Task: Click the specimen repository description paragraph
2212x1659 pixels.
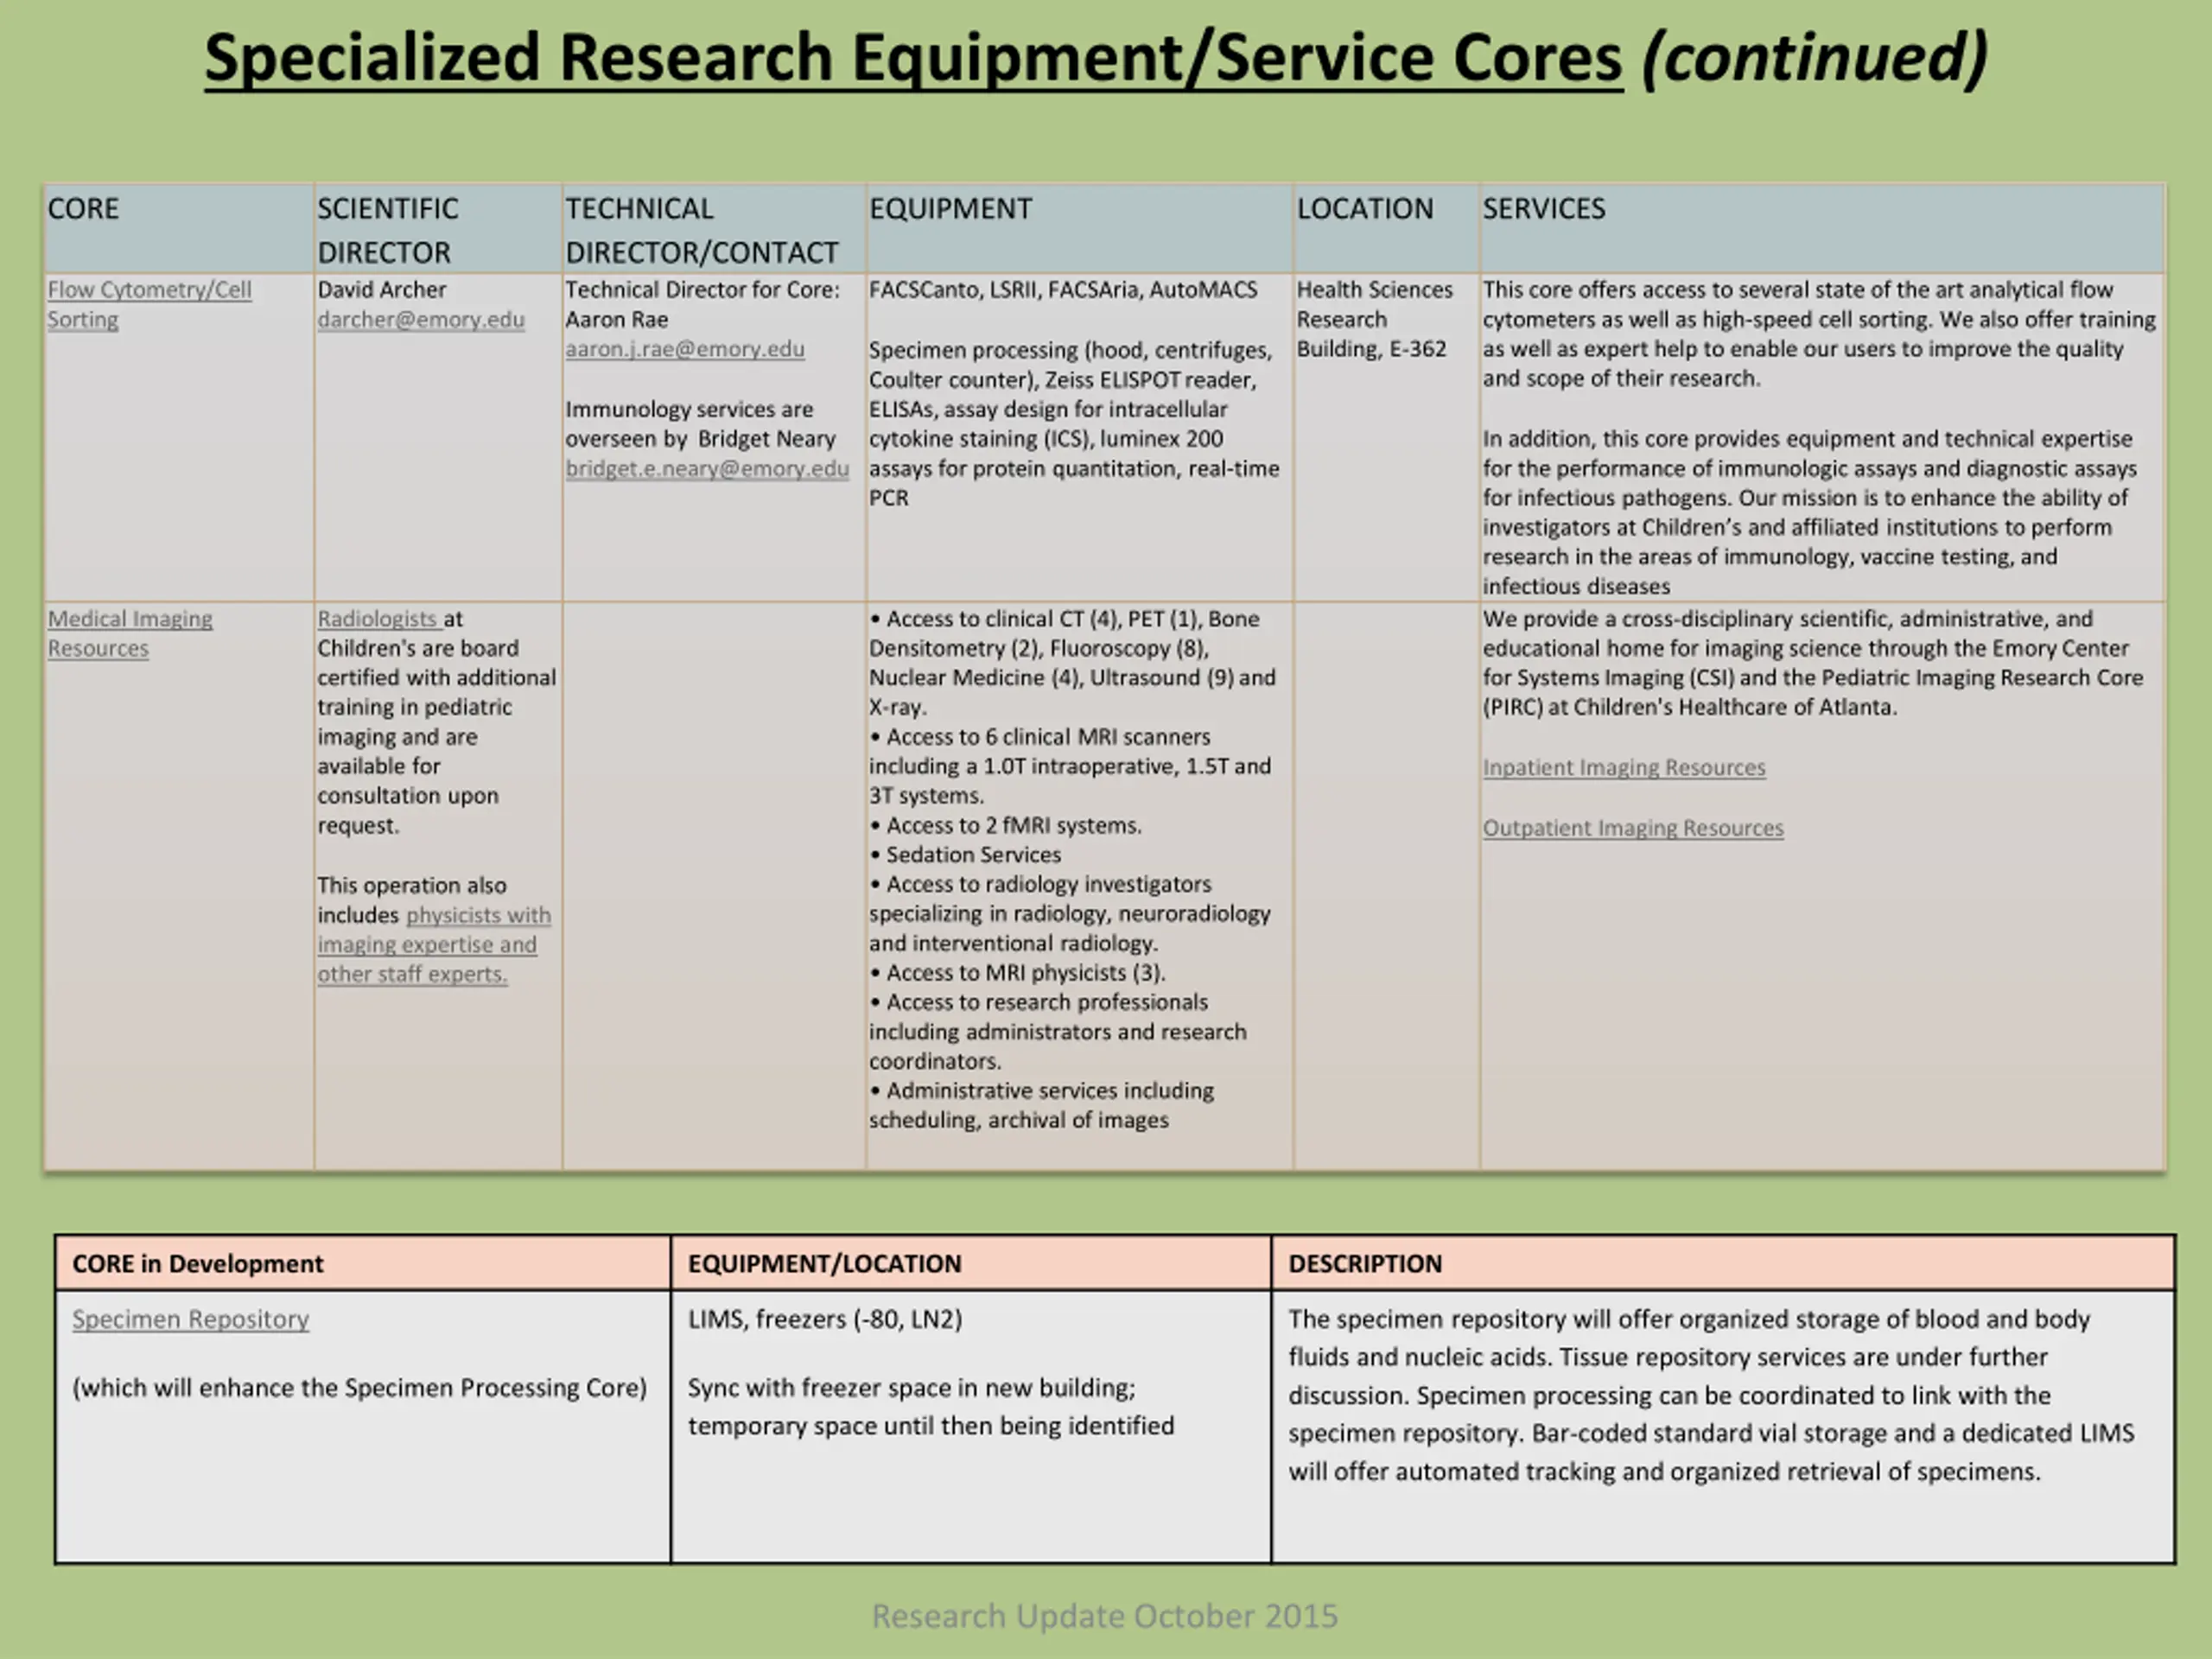Action: [1711, 1395]
